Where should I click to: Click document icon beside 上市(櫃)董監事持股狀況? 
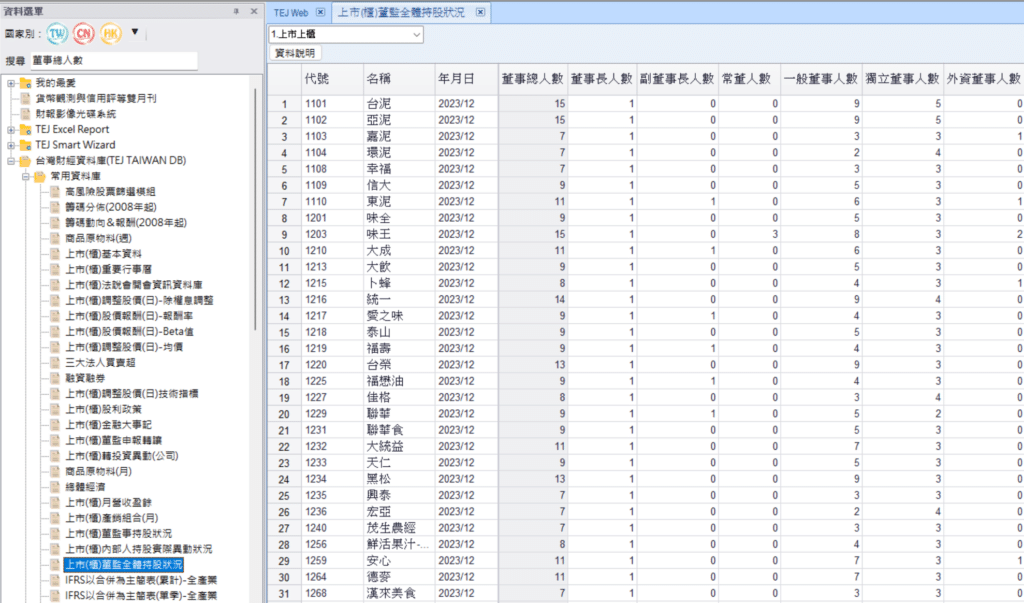click(x=55, y=534)
